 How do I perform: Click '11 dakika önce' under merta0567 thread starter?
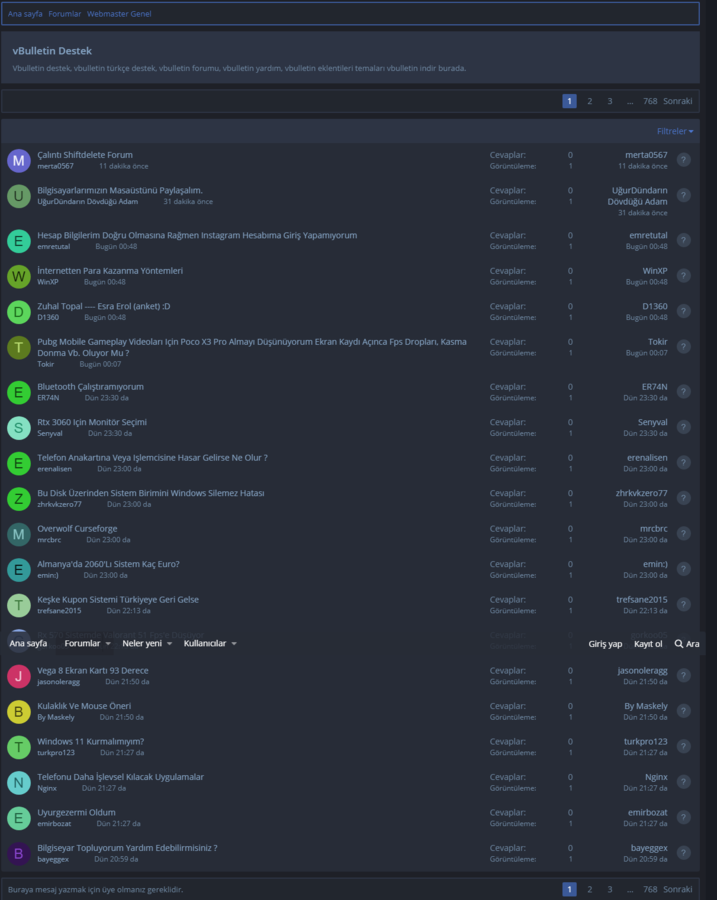(x=123, y=166)
